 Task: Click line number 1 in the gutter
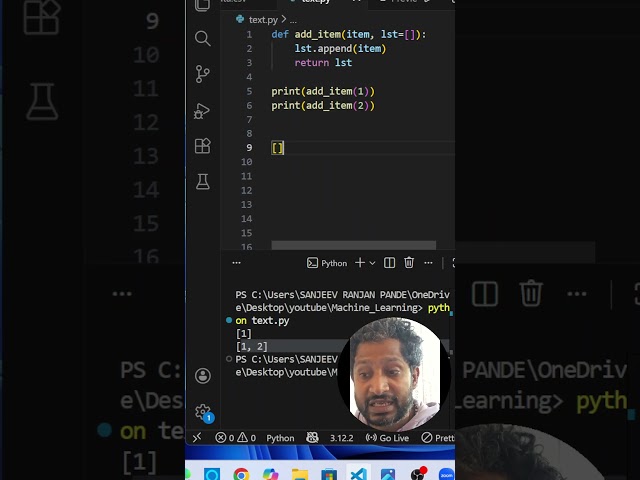pos(249,35)
